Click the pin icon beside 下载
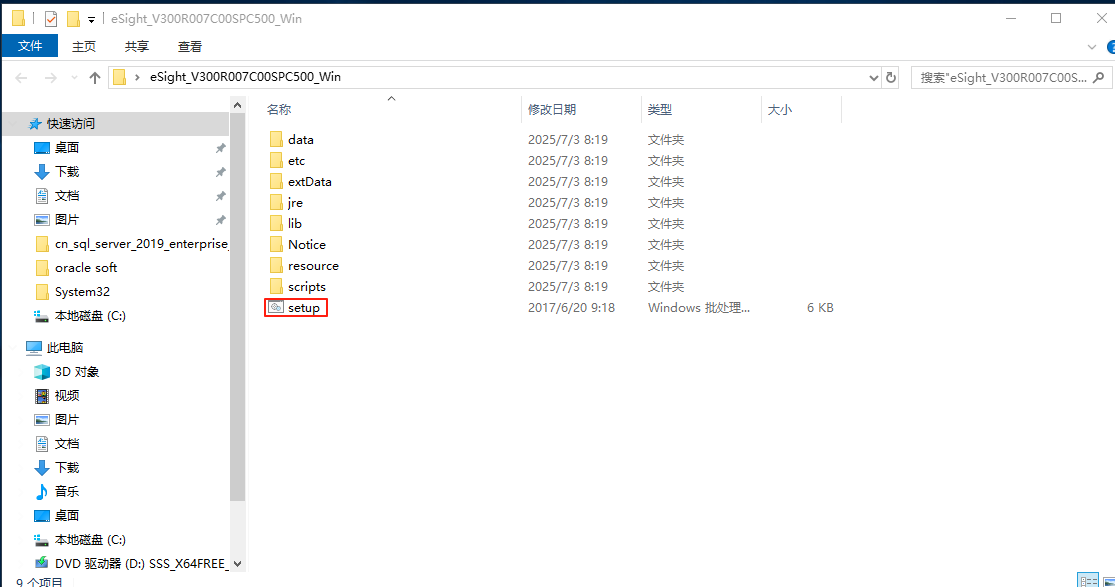The width and height of the screenshot is (1115, 587). tap(220, 172)
